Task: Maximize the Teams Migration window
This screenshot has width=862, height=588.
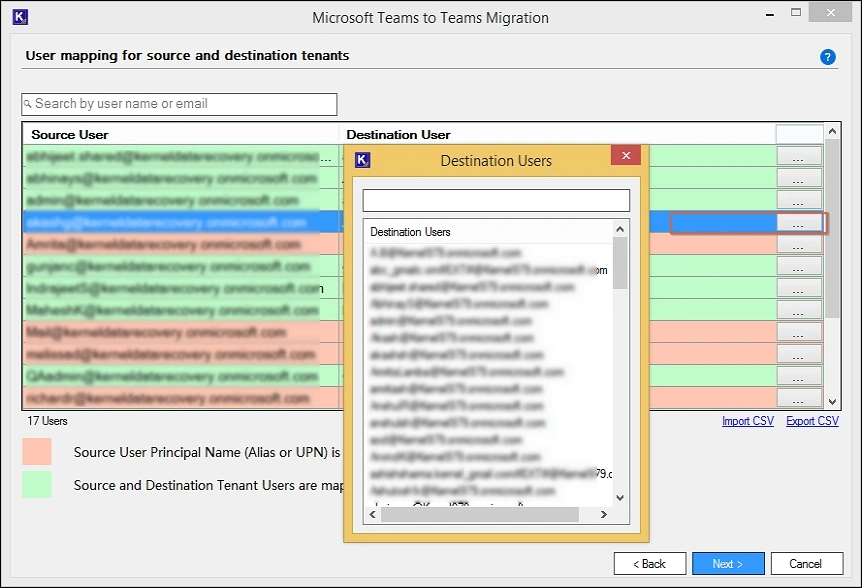Action: click(x=796, y=12)
